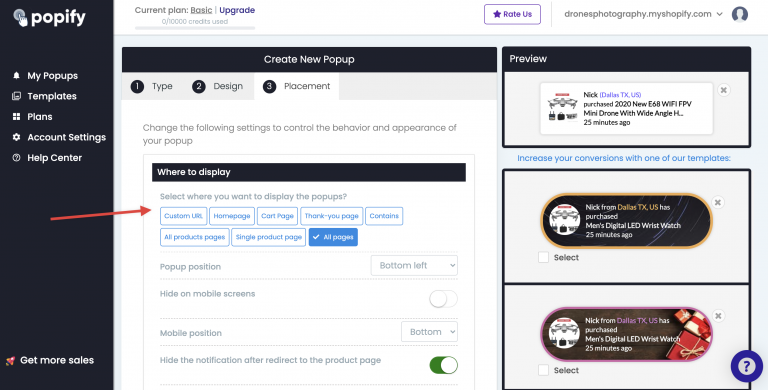Open the Popup position dropdown
This screenshot has width=768, height=390.
[414, 266]
